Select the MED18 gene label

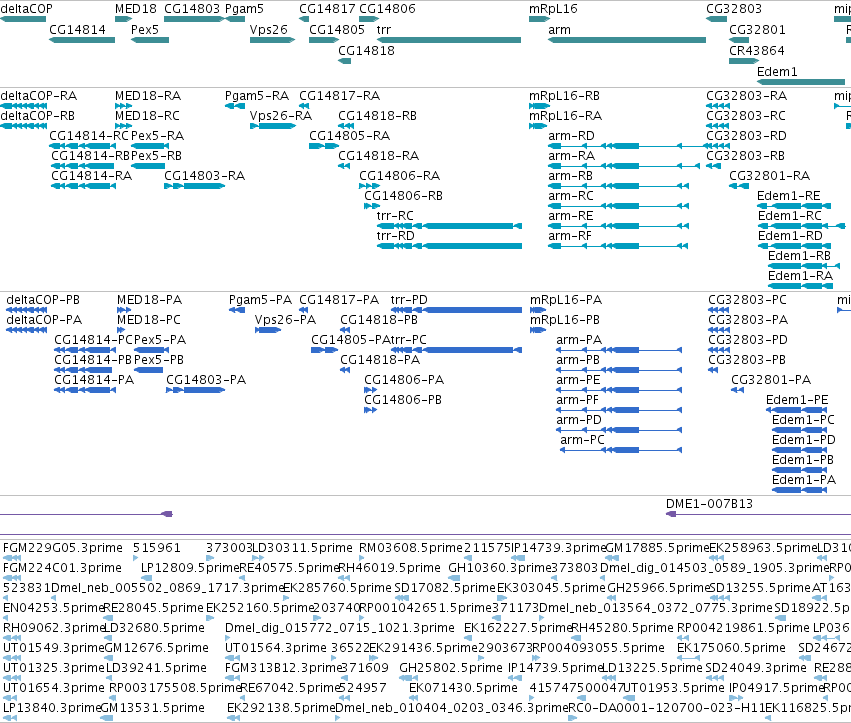point(136,9)
